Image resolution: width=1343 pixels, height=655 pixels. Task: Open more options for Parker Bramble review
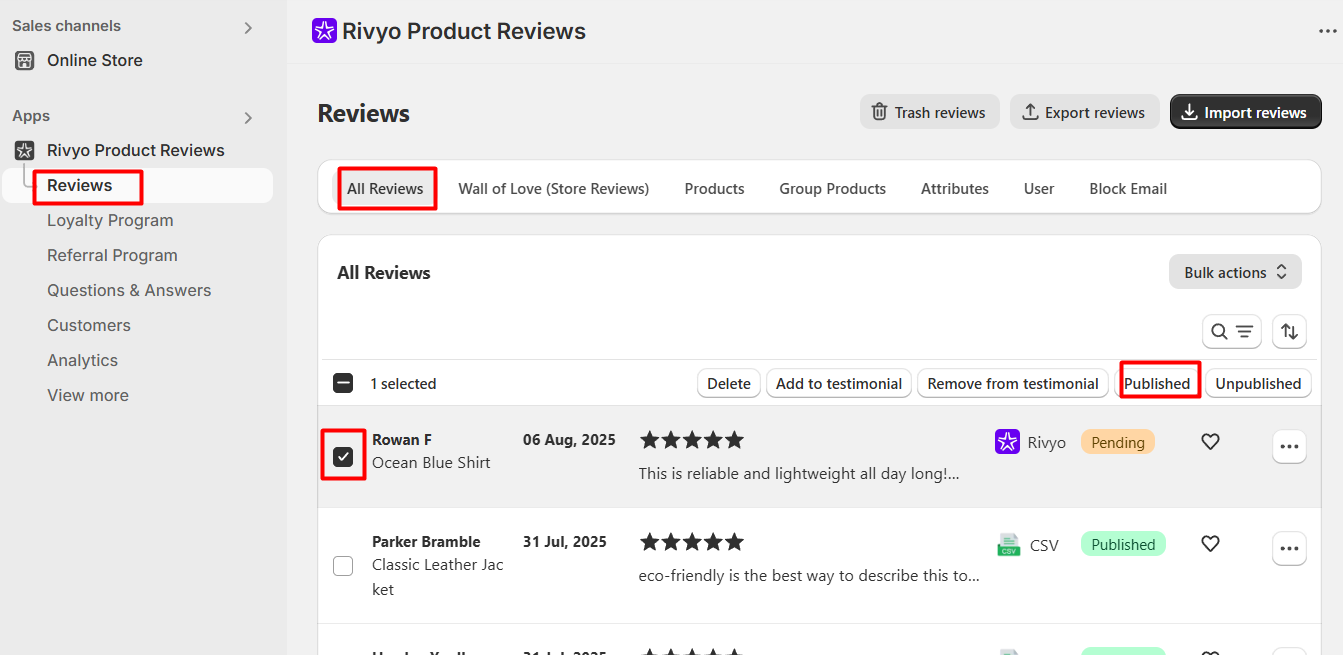tap(1289, 548)
